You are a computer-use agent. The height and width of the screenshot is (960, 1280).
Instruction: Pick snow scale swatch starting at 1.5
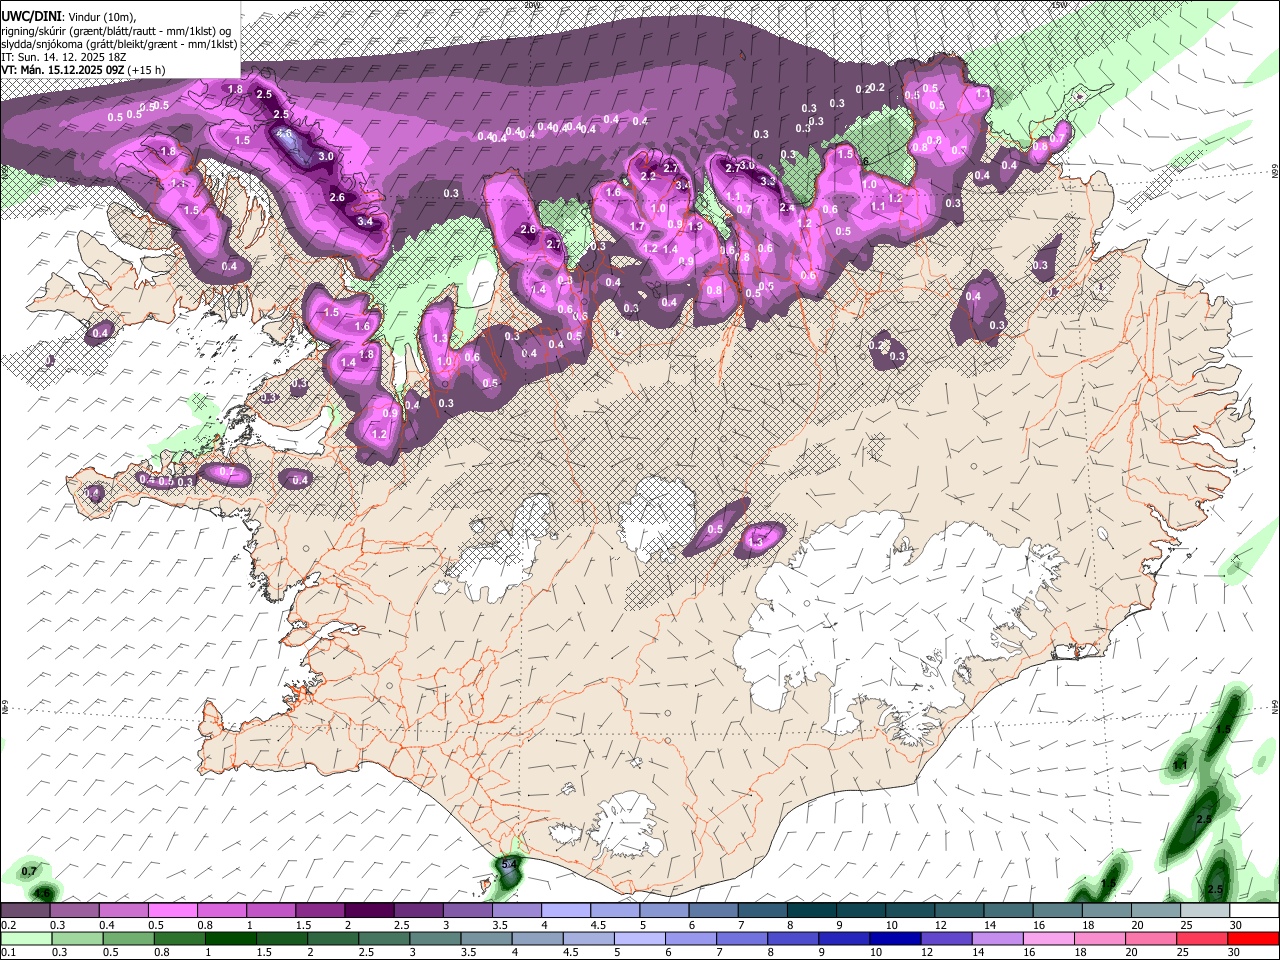click(x=320, y=910)
